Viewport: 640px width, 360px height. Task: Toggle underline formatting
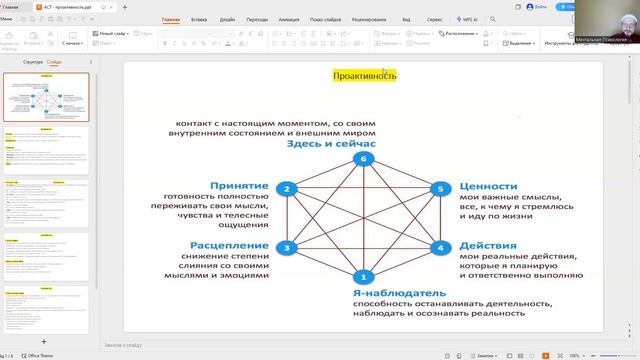click(184, 43)
